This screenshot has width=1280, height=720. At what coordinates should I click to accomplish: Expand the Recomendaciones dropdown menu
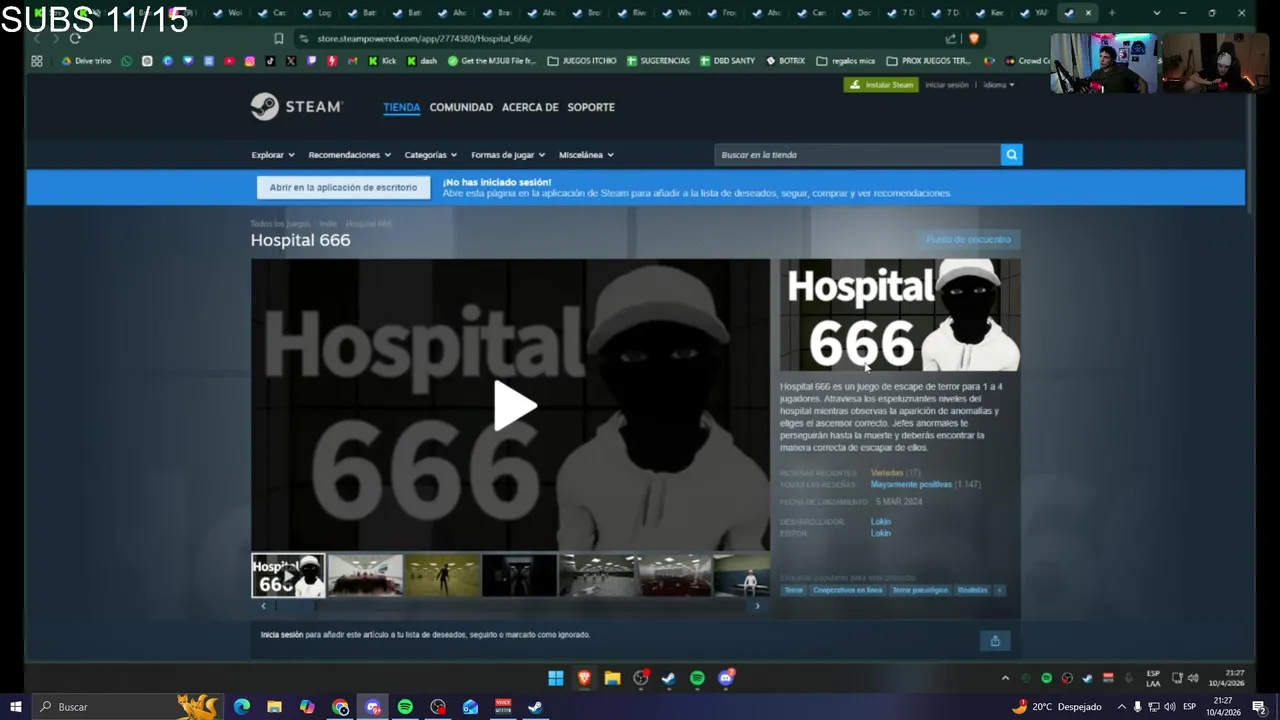coord(348,155)
